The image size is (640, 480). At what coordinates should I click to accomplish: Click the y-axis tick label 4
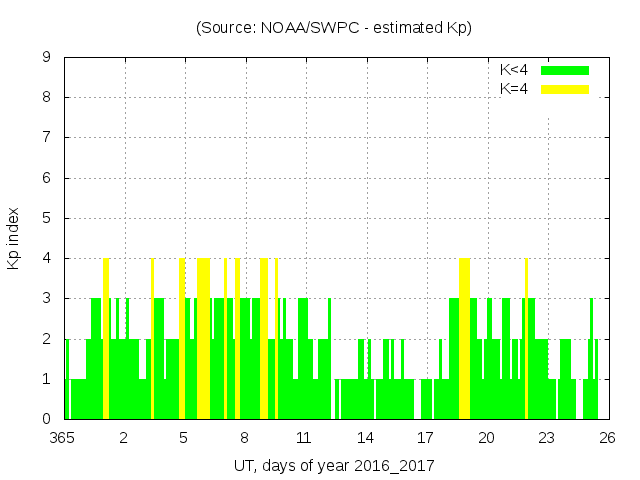(47, 258)
